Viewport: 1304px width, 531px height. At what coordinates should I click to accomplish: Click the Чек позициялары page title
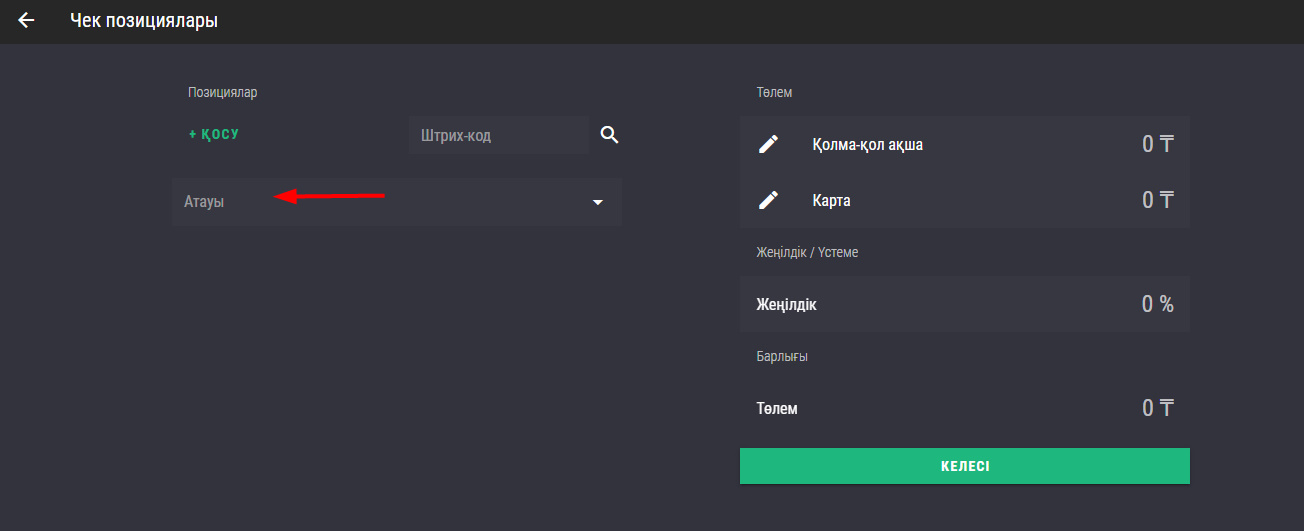(x=144, y=20)
